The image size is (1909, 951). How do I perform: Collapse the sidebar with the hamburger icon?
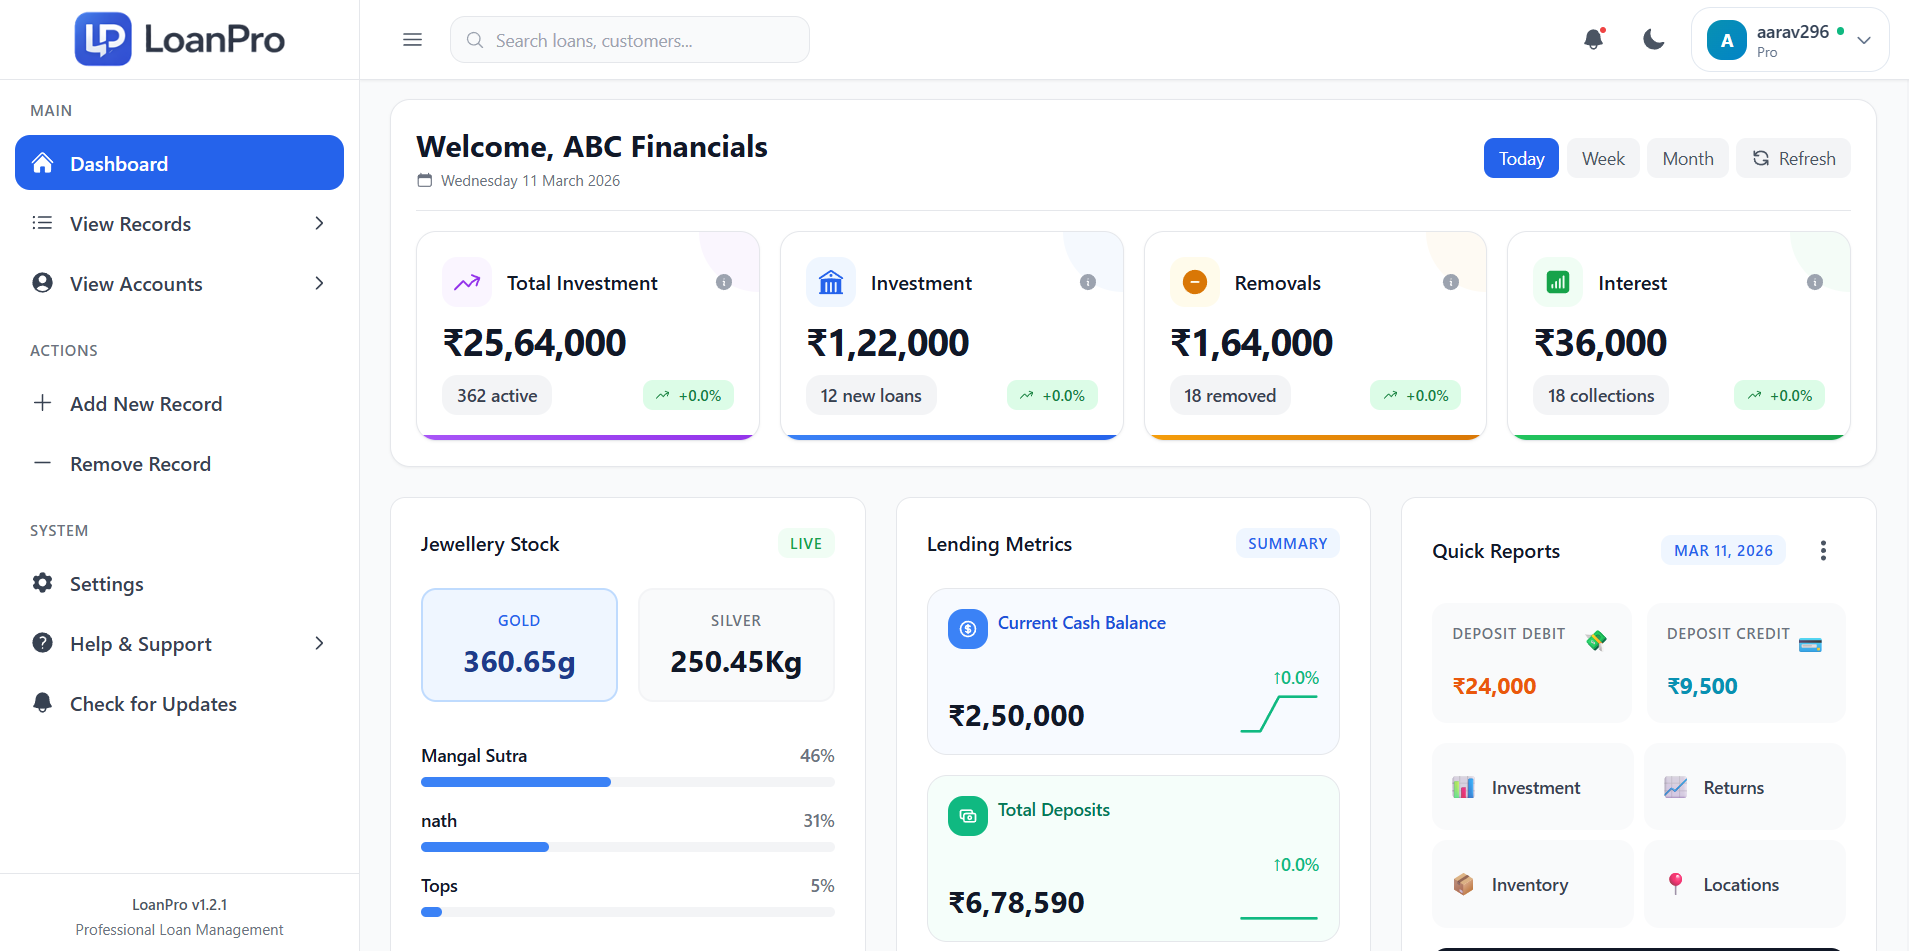412,39
